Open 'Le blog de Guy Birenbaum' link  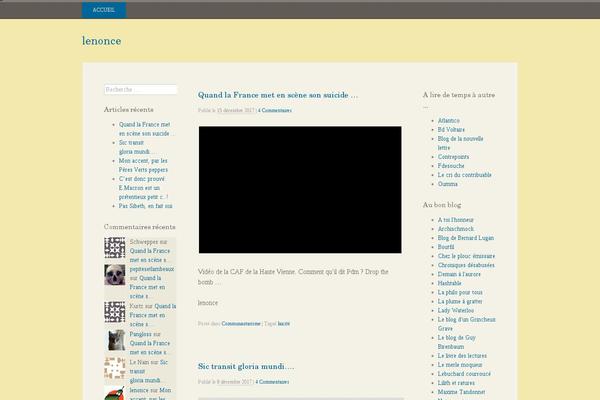click(457, 342)
